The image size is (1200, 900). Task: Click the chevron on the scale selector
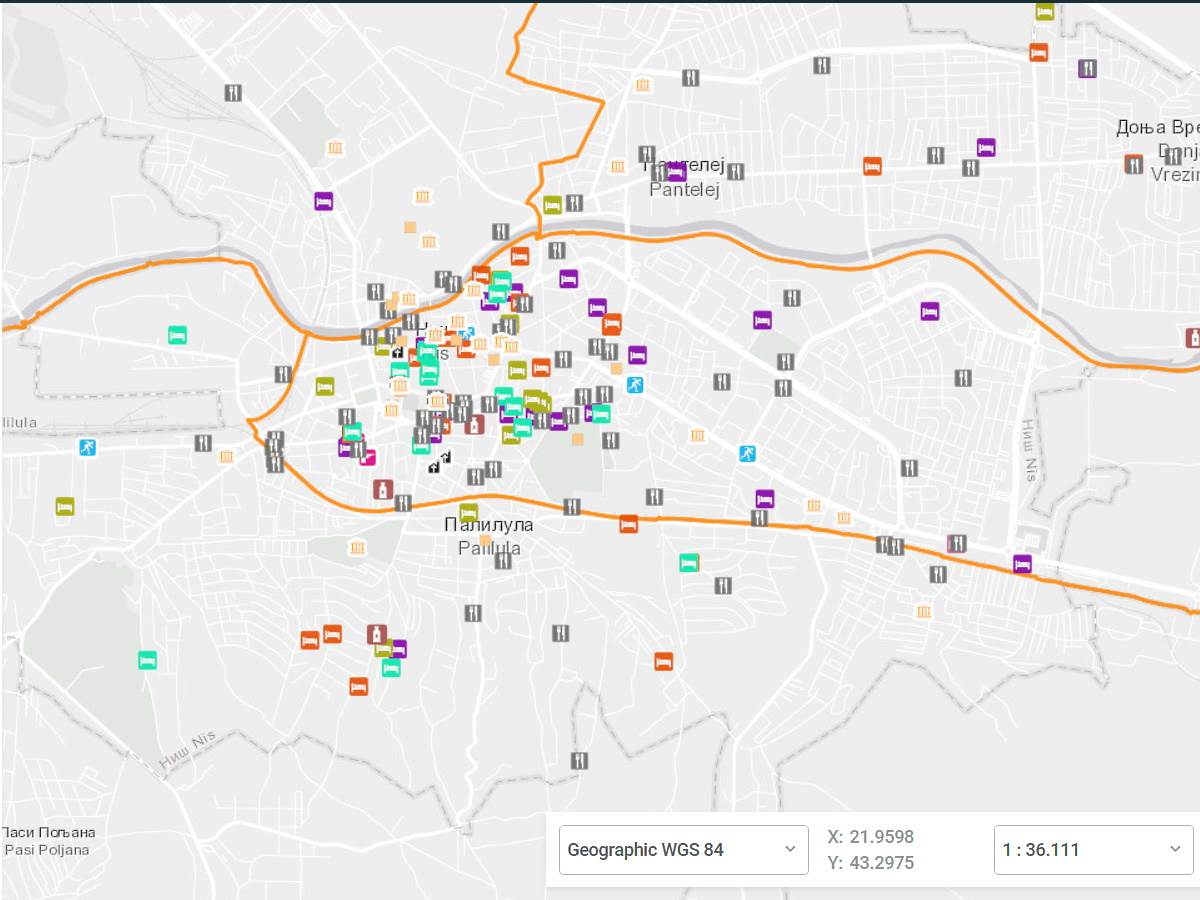[x=1175, y=849]
